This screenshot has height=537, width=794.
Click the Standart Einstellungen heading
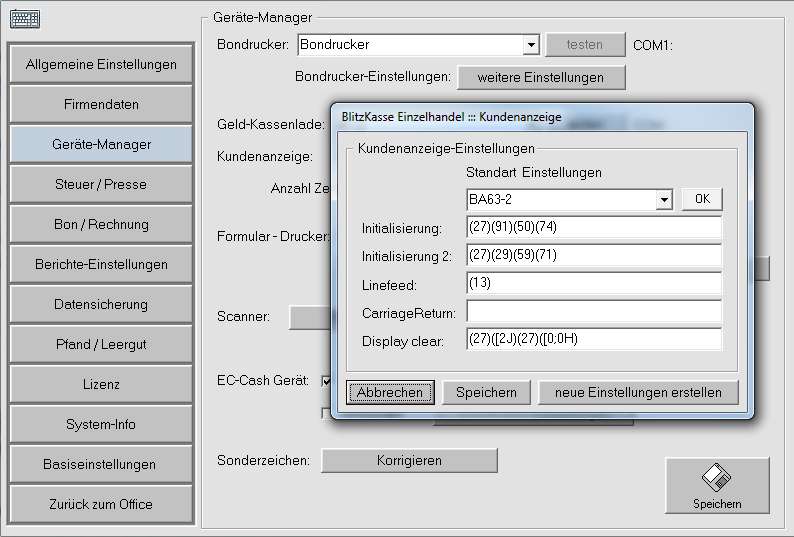coord(534,173)
